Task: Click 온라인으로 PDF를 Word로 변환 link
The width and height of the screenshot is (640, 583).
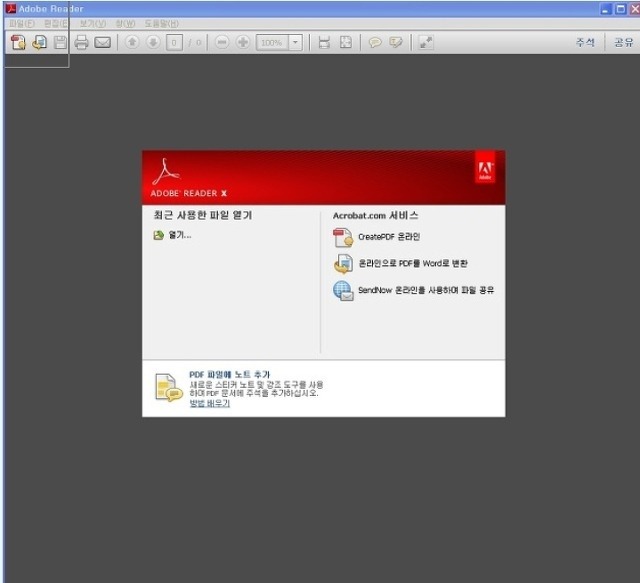Action: (x=413, y=263)
